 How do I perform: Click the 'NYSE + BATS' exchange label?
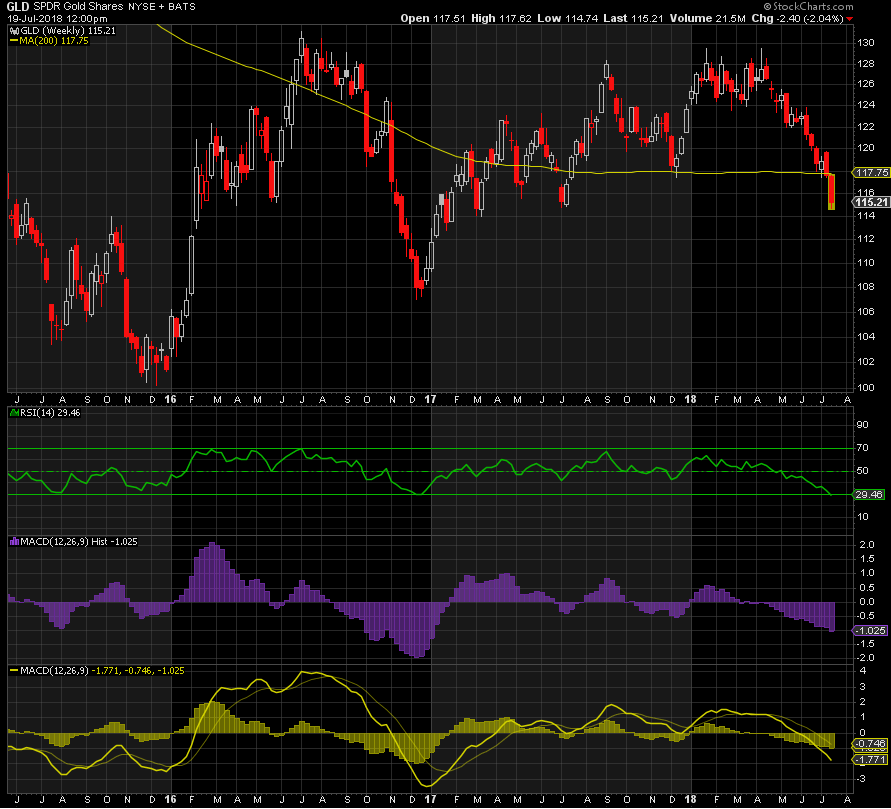[x=161, y=7]
